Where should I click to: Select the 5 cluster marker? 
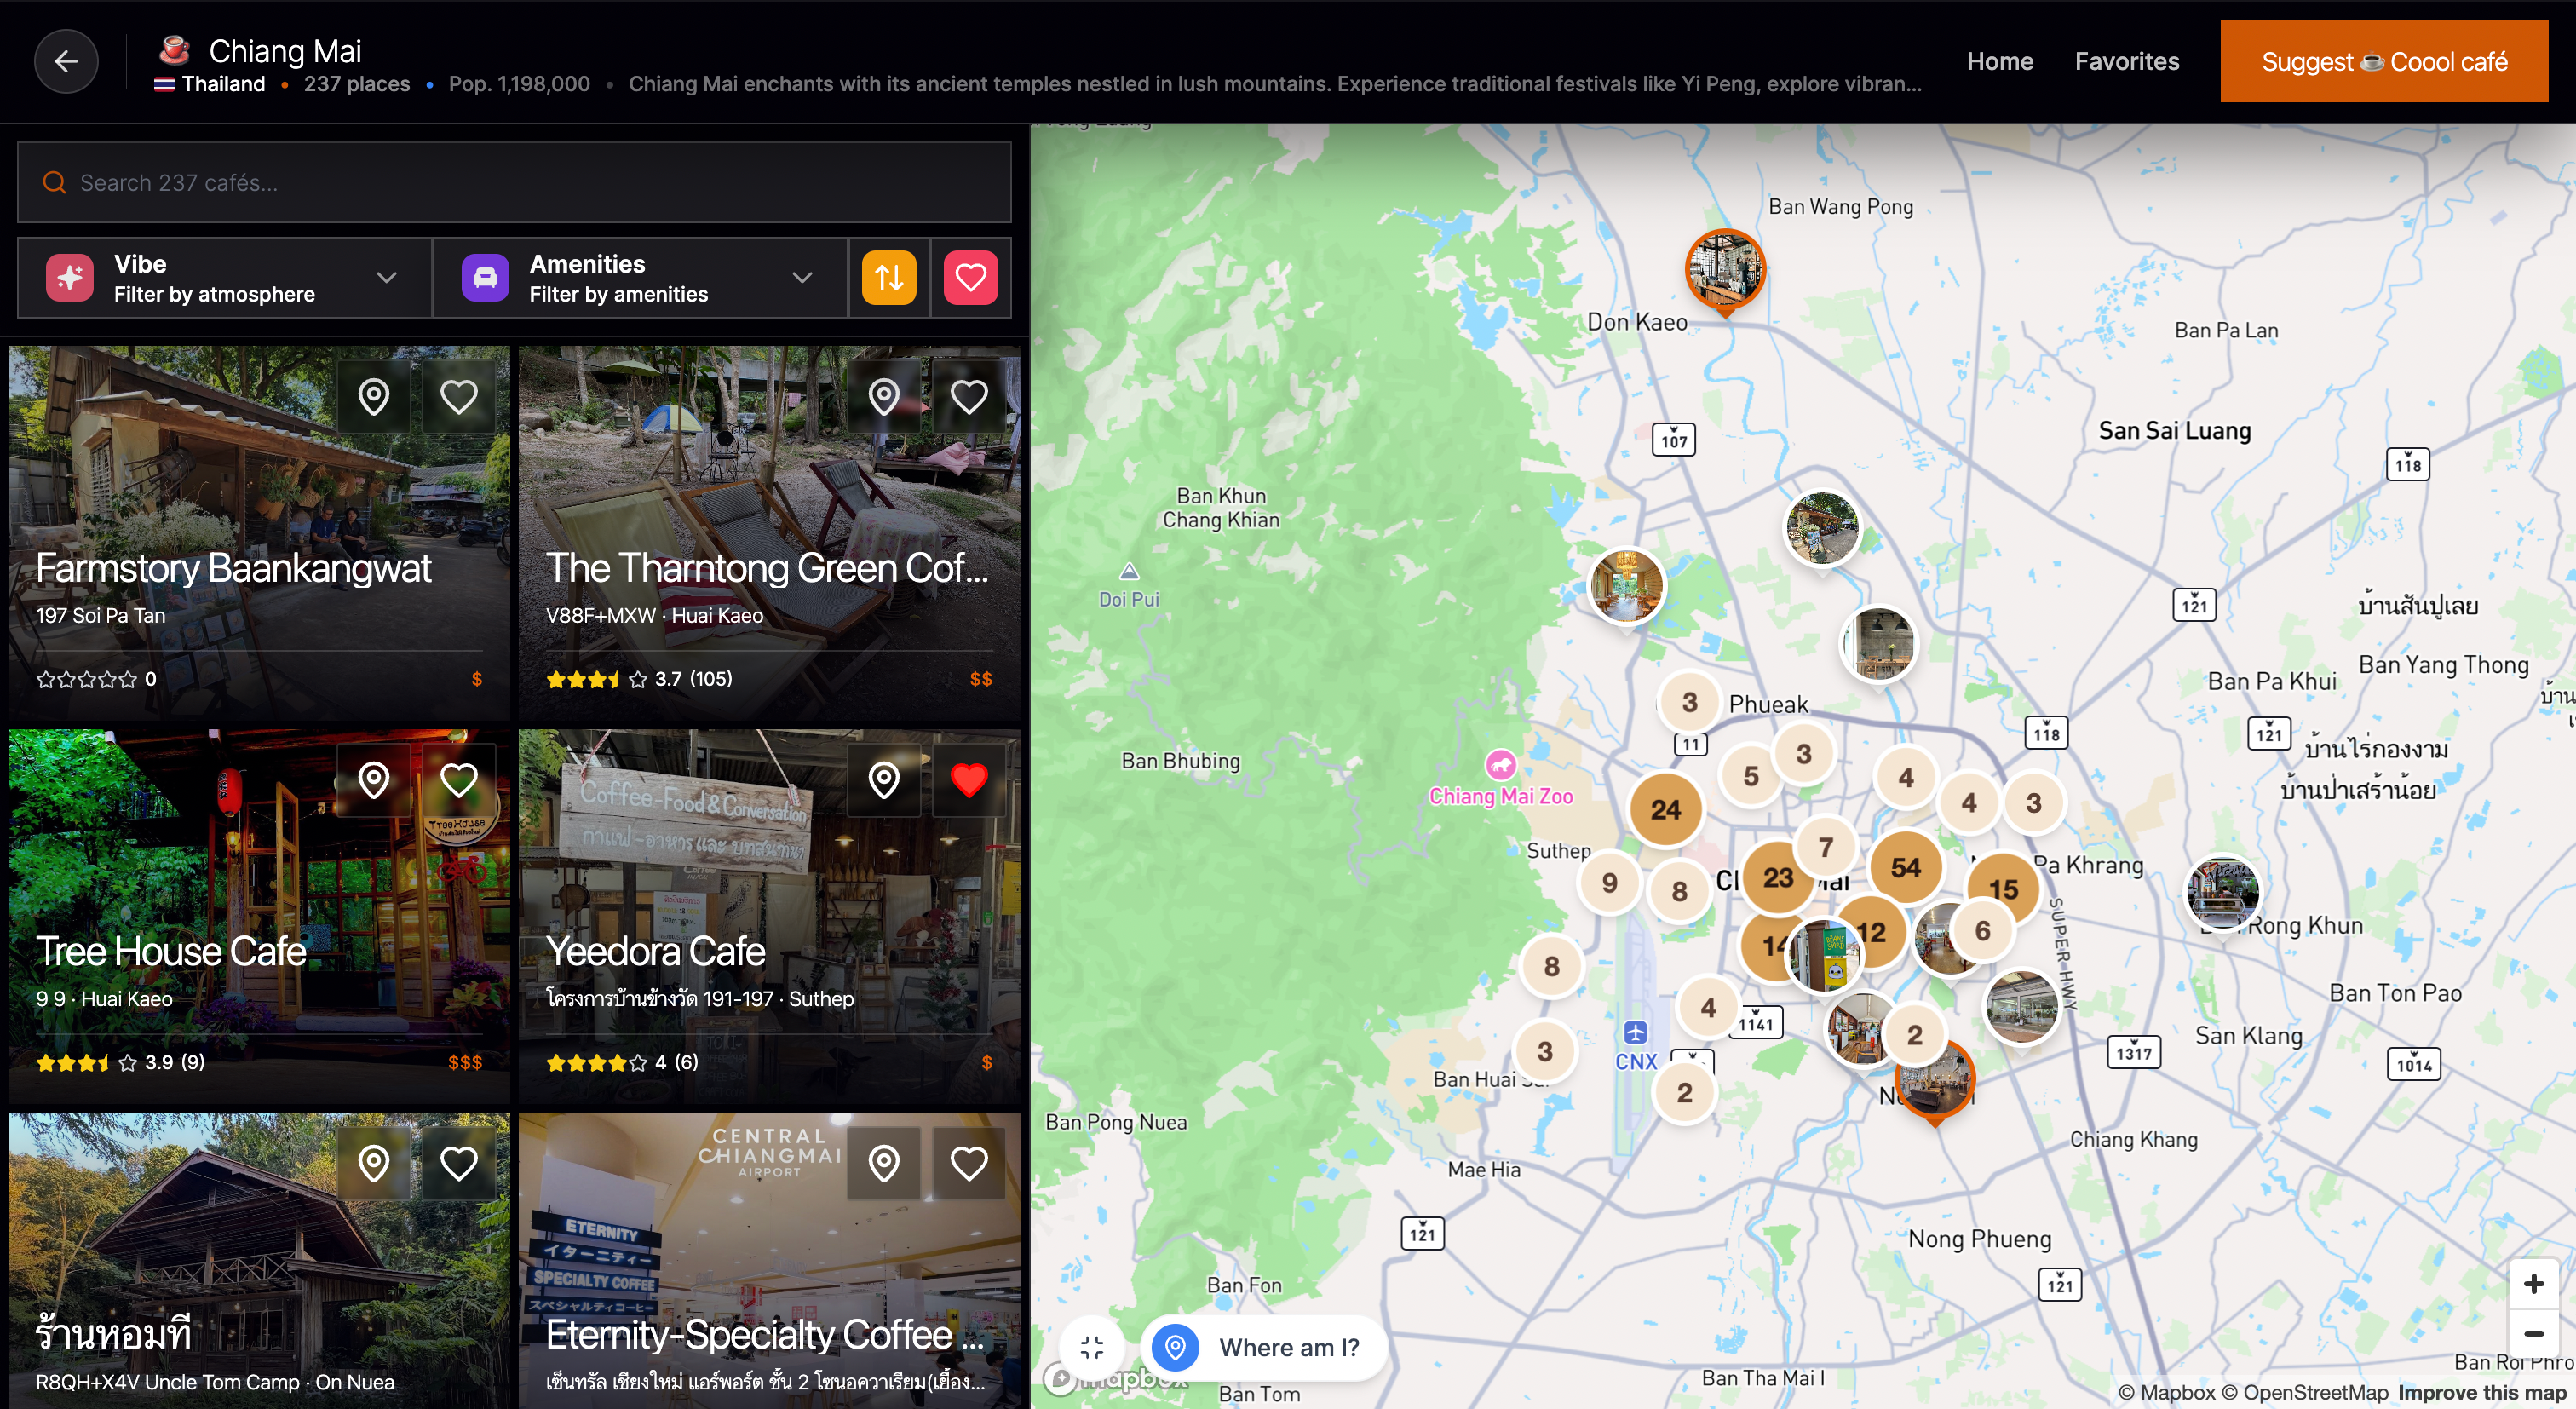[x=1750, y=775]
